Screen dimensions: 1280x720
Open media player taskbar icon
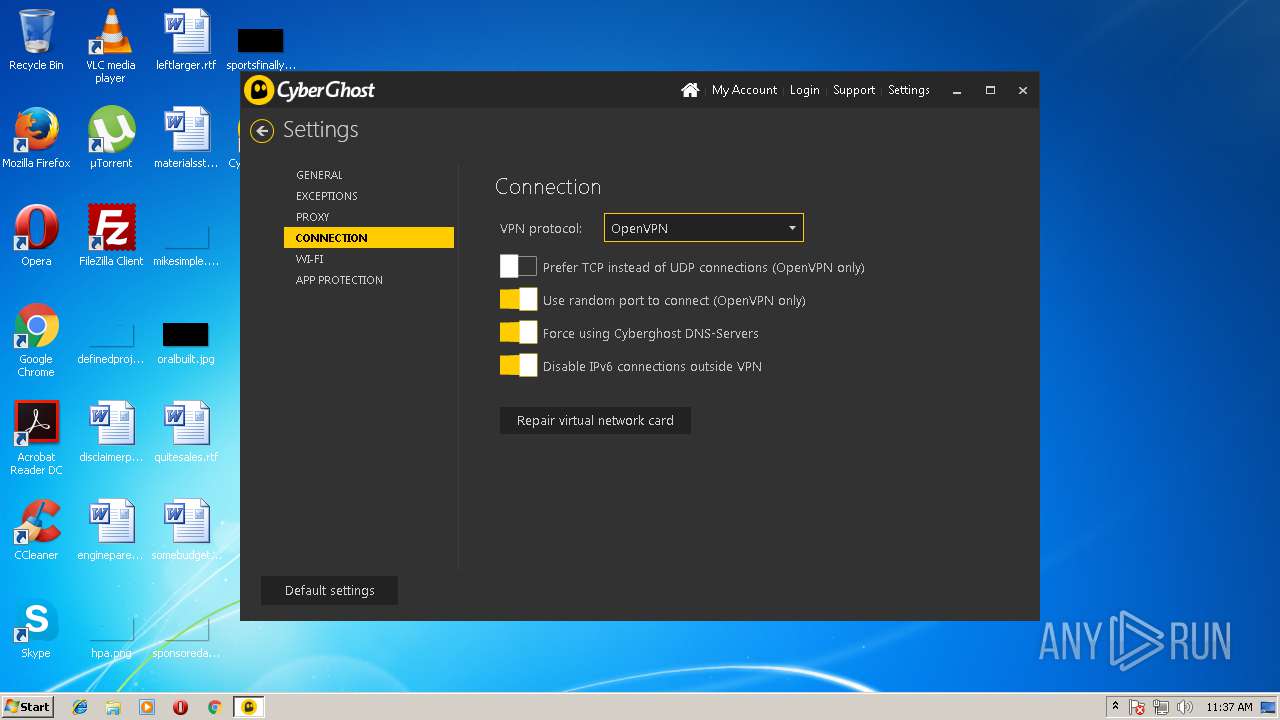click(x=147, y=707)
